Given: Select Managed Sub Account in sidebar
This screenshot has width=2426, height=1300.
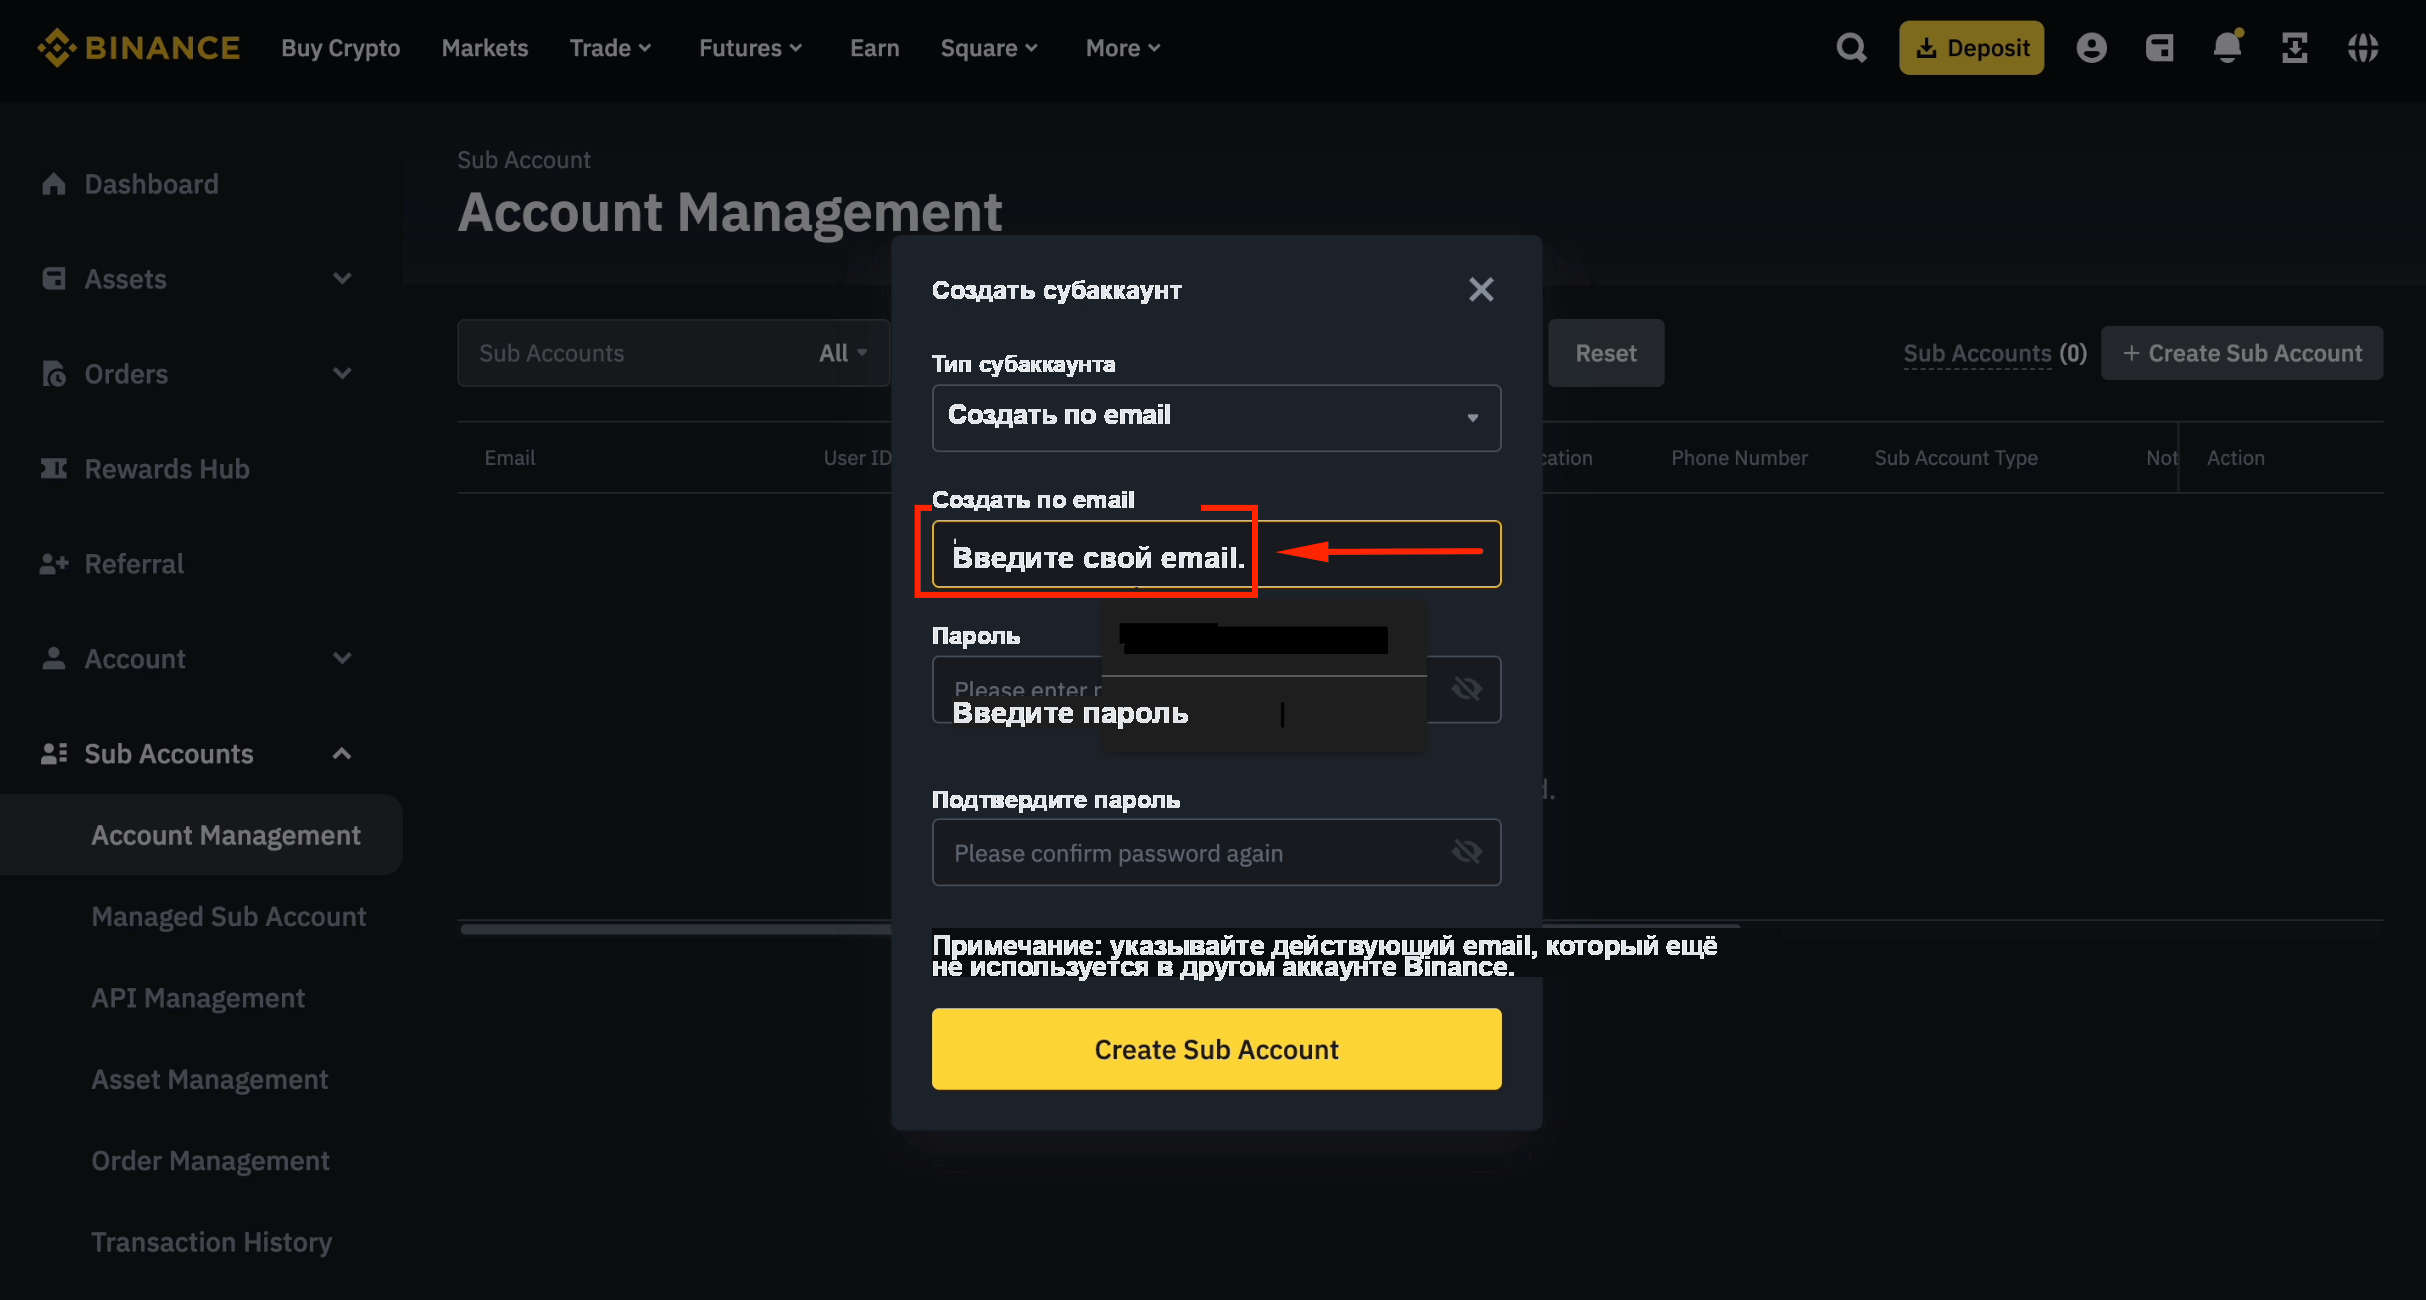Looking at the screenshot, I should [229, 917].
